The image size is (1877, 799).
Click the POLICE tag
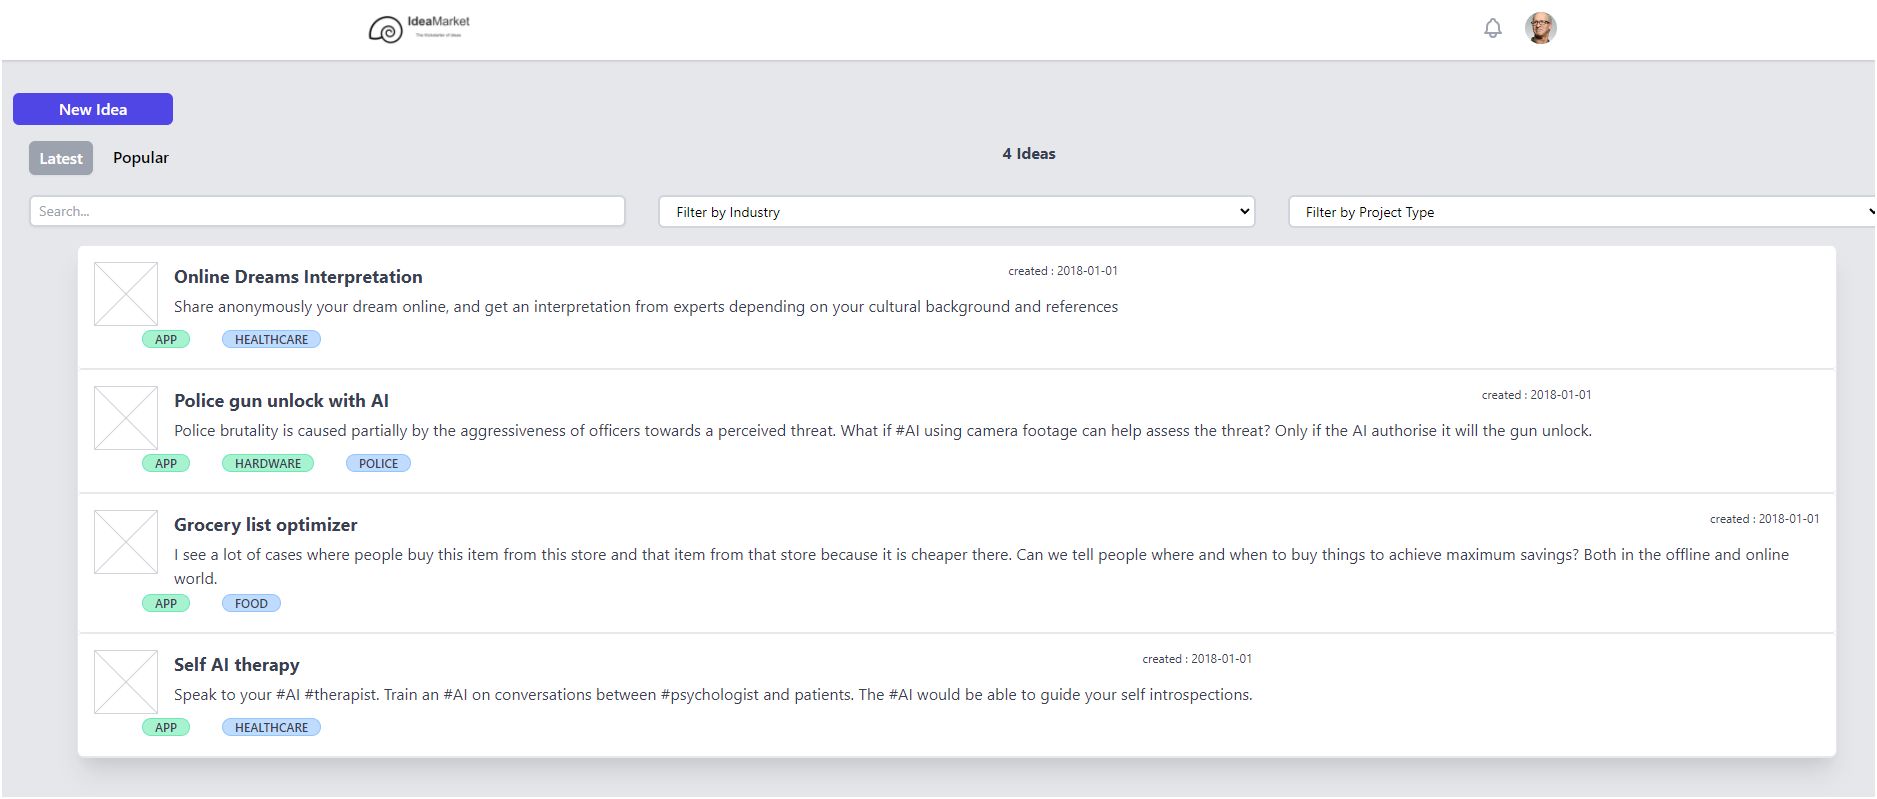point(378,463)
